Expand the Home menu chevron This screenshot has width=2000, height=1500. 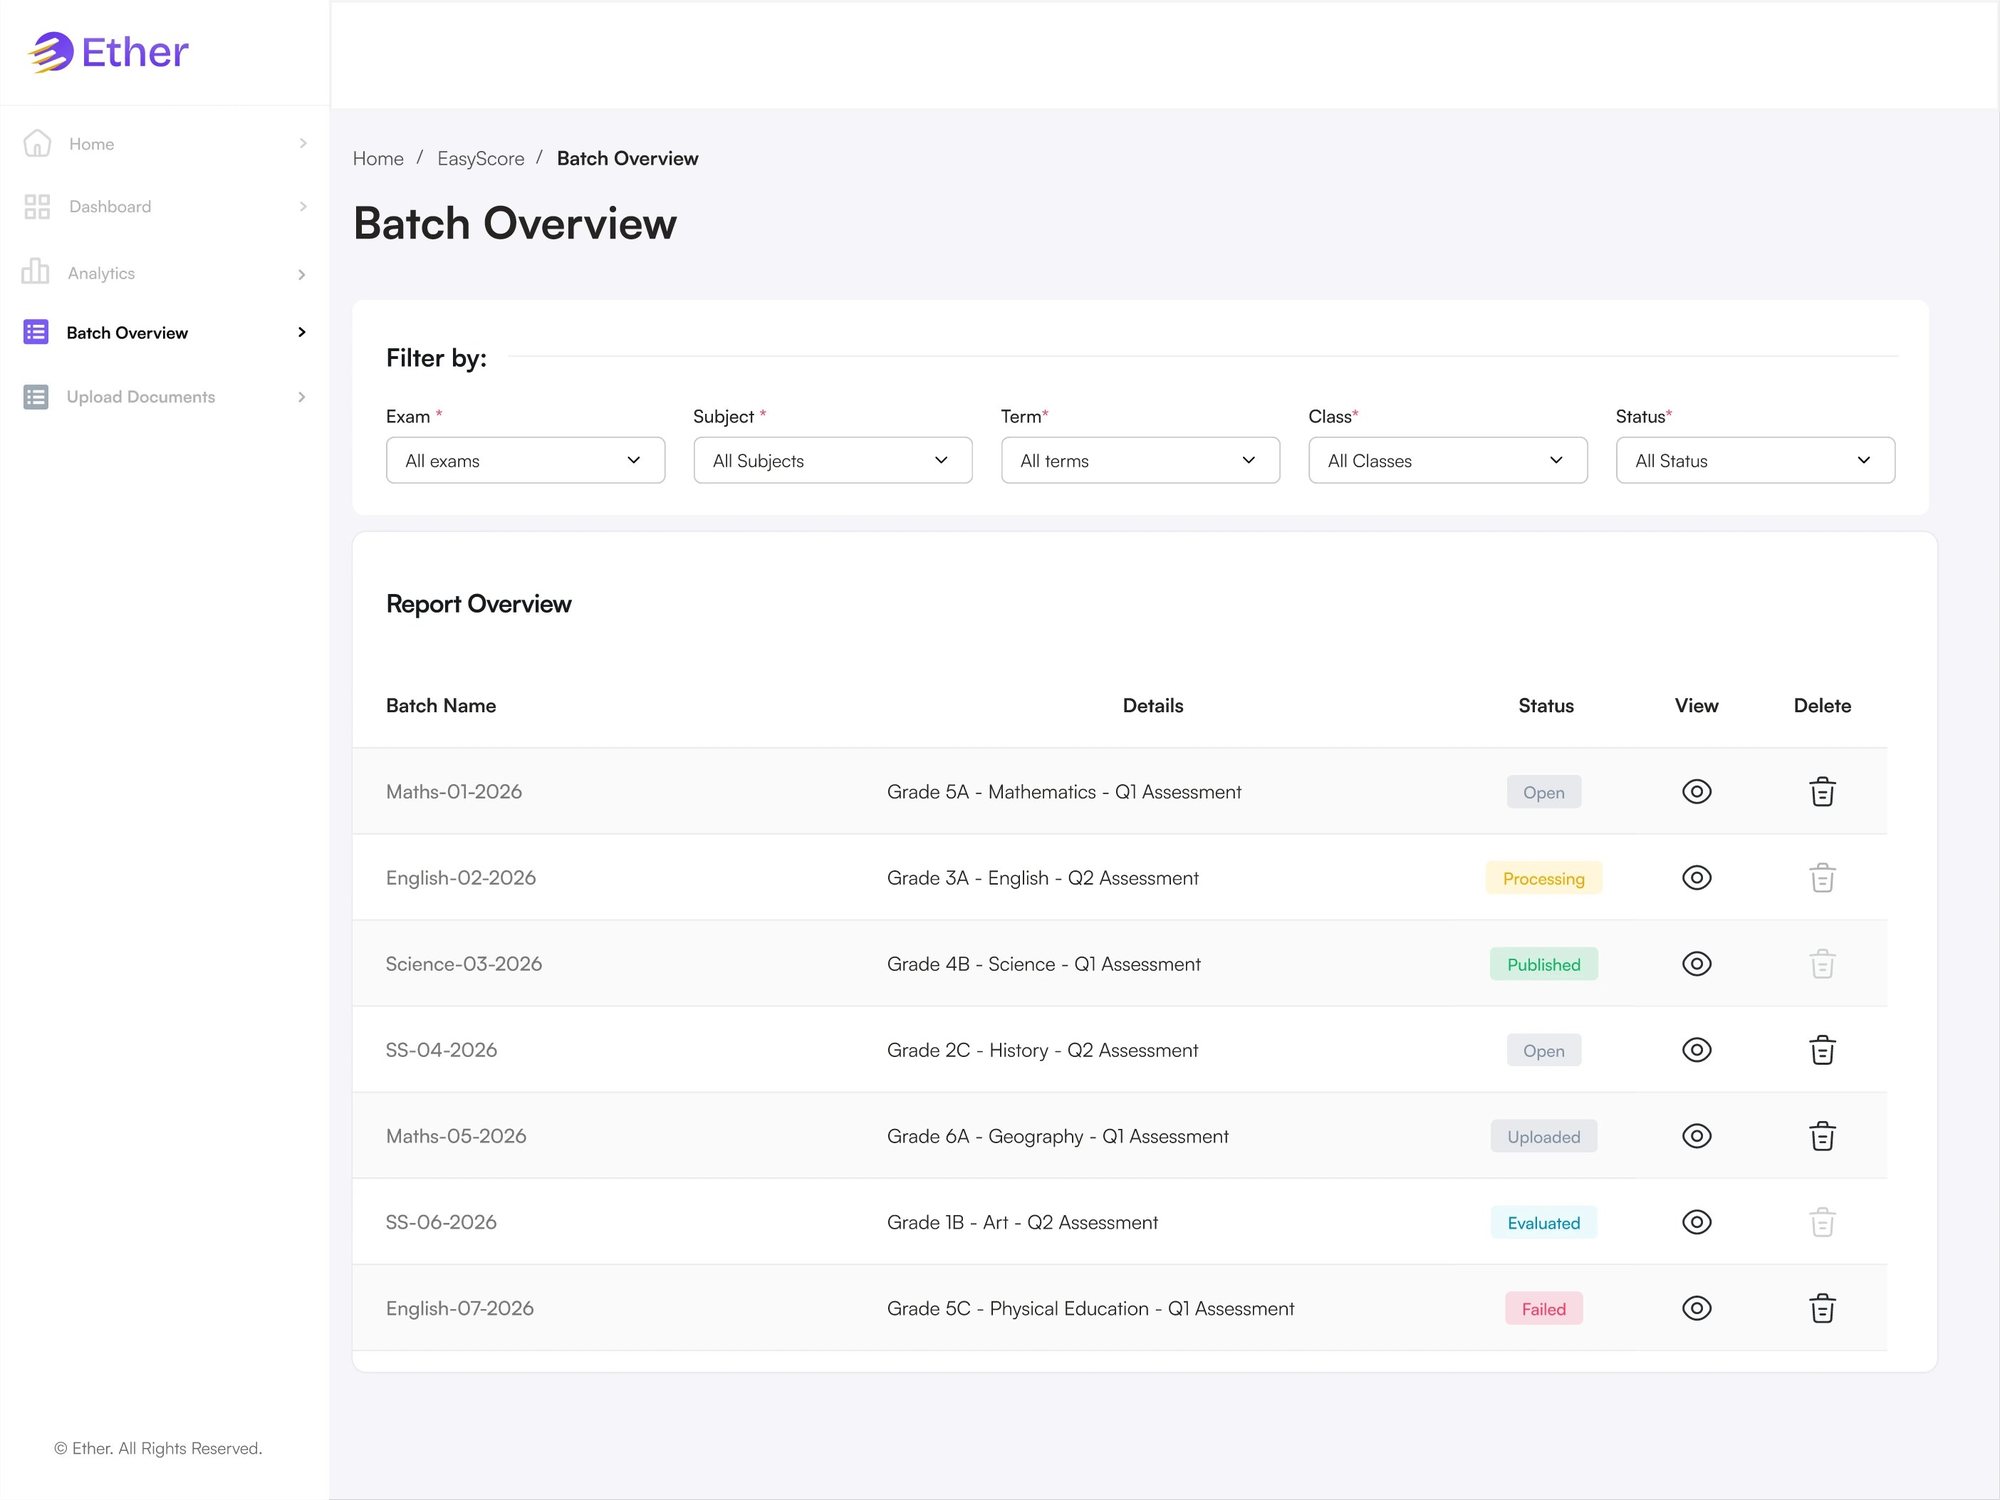click(303, 143)
